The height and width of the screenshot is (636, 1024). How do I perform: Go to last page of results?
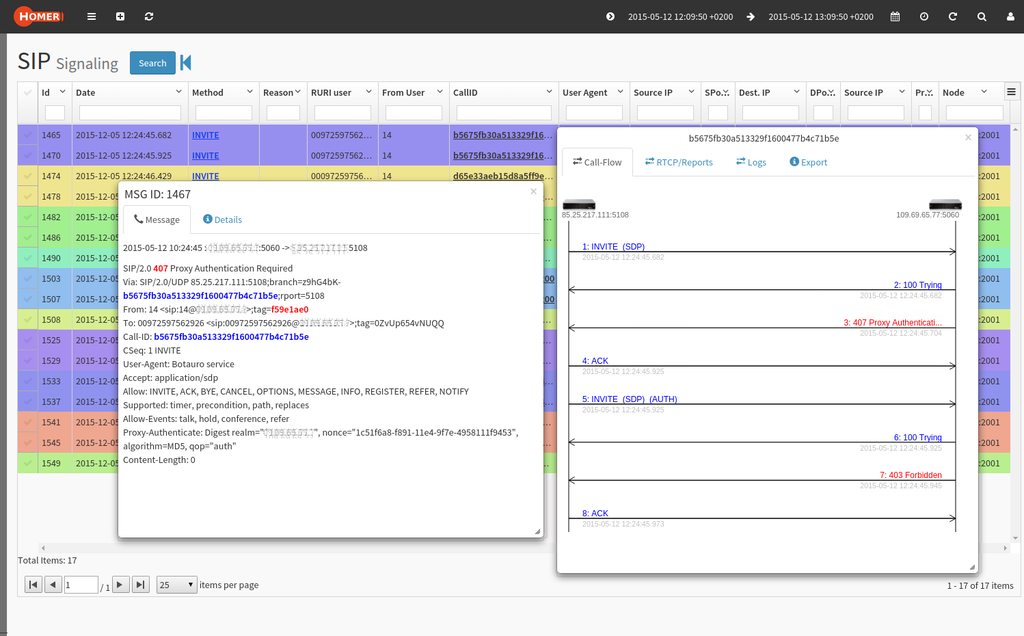[140, 584]
